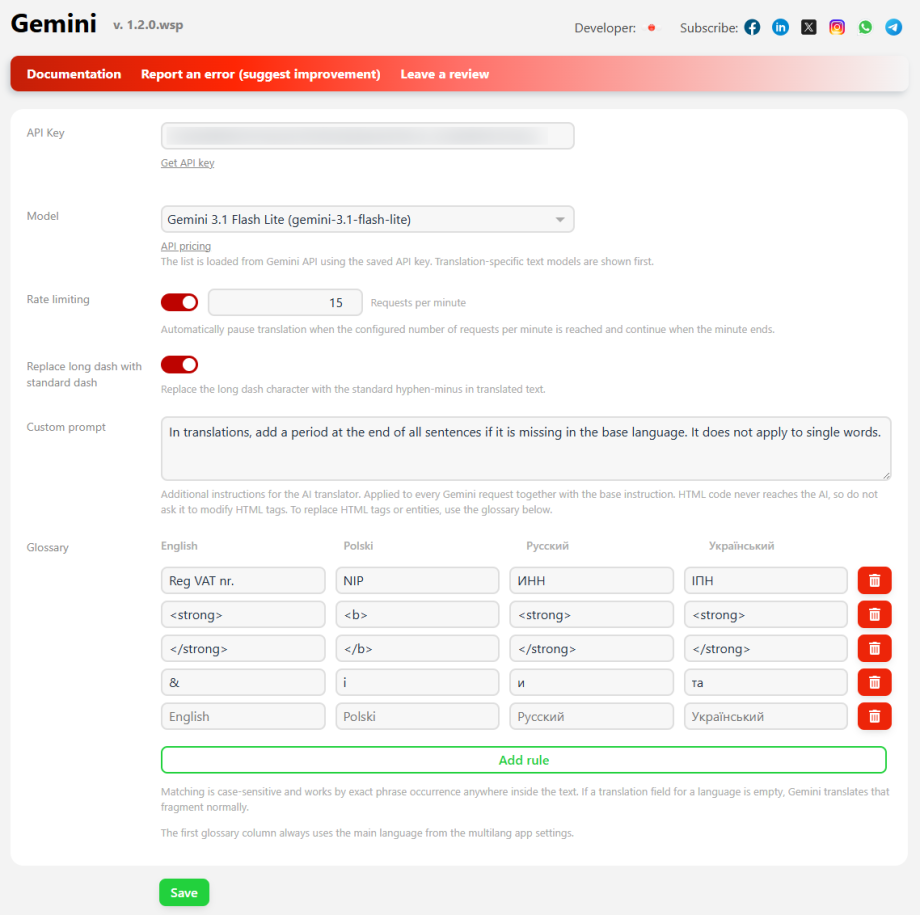Edit the English '&' glossary field
Image resolution: width=920 pixels, height=915 pixels.
pos(243,683)
